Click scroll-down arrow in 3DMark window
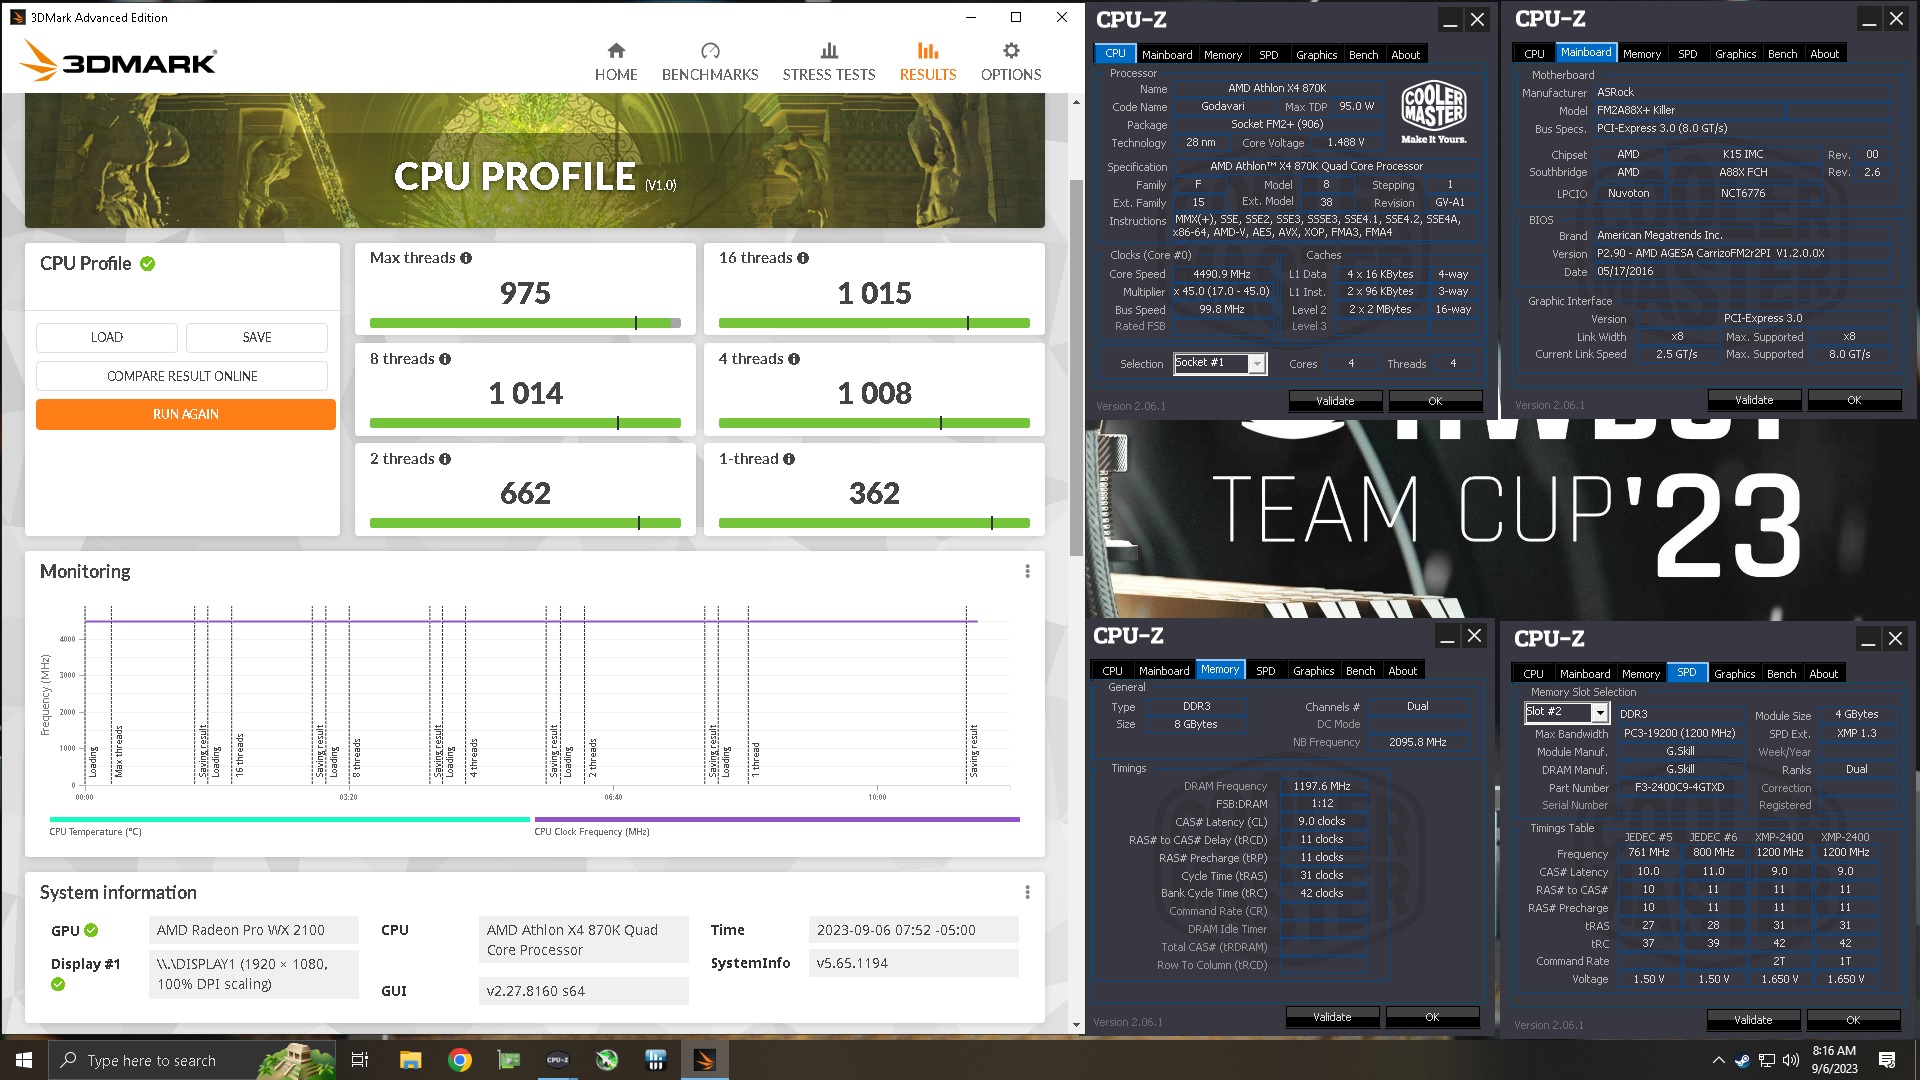The height and width of the screenshot is (1080, 1920). pos(1076,1025)
